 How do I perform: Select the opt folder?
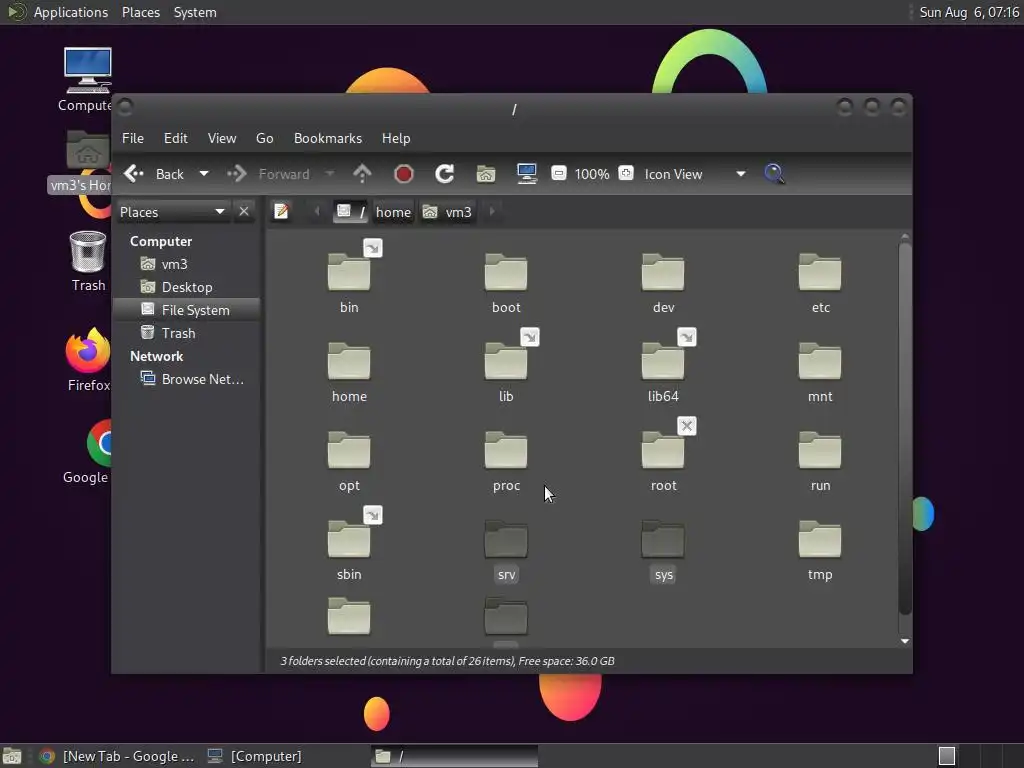349,450
